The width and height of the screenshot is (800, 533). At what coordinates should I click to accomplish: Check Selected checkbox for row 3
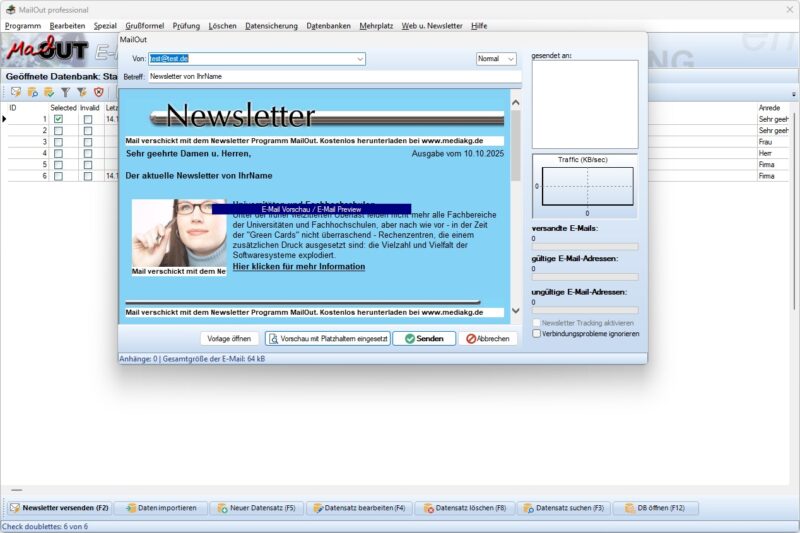59,142
